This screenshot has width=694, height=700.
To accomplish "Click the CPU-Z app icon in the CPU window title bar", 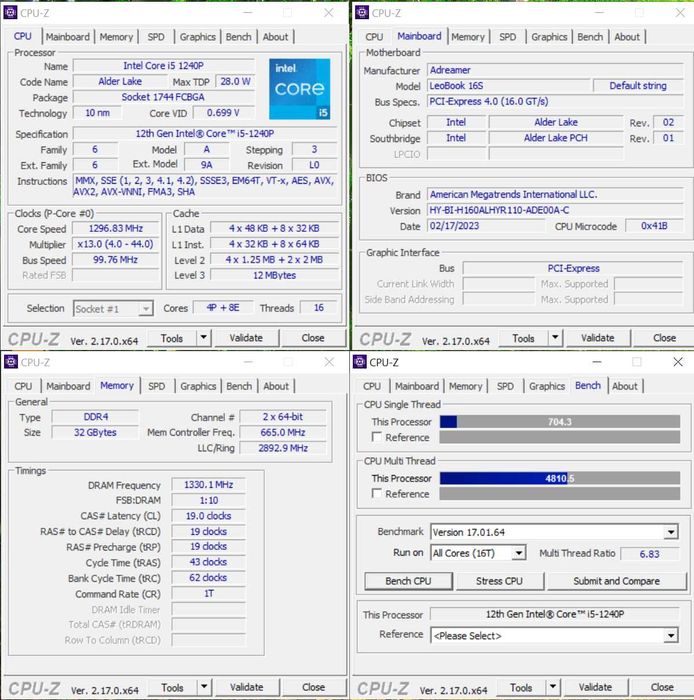I will coord(10,12).
